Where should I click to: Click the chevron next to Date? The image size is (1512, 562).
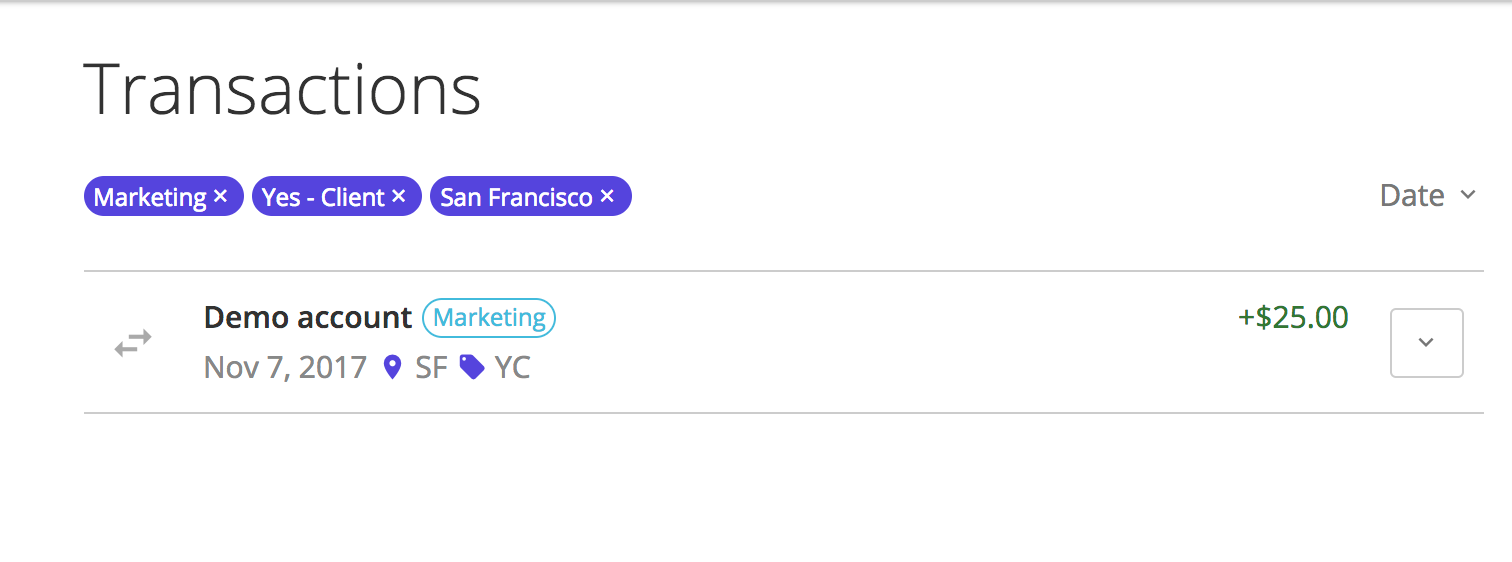pyautogui.click(x=1467, y=195)
